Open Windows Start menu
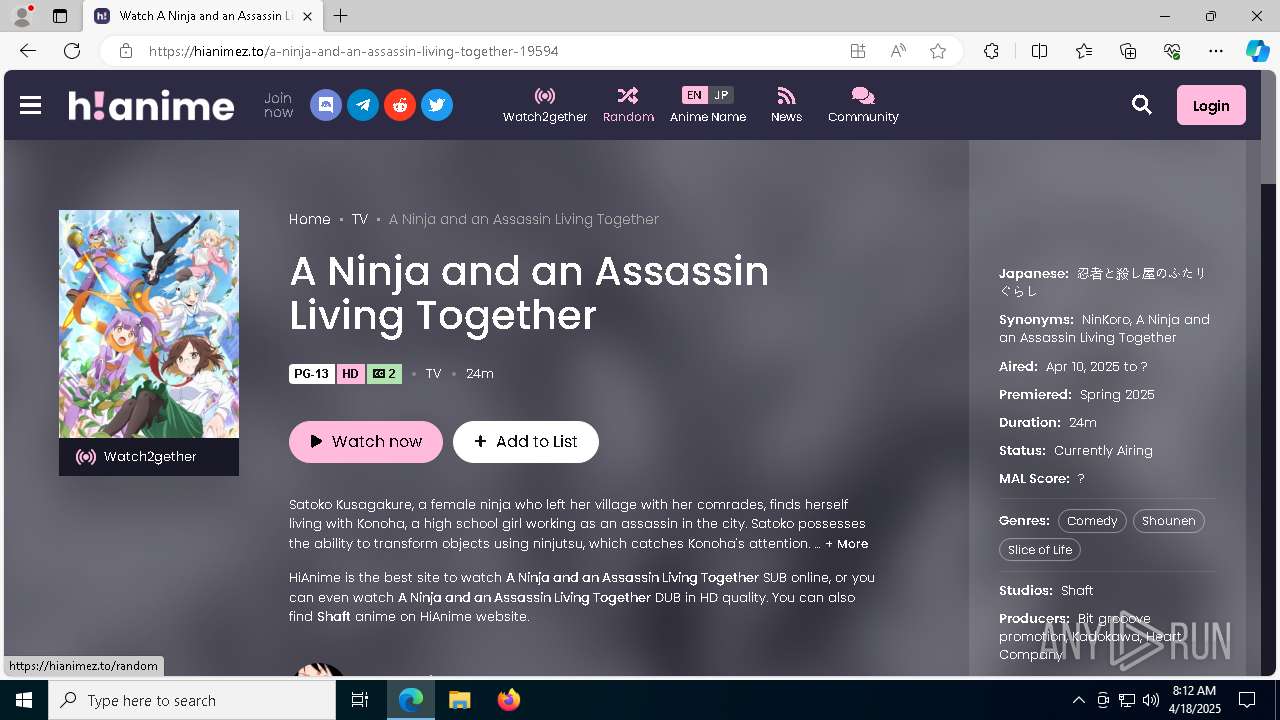1280x720 pixels. tap(24, 700)
